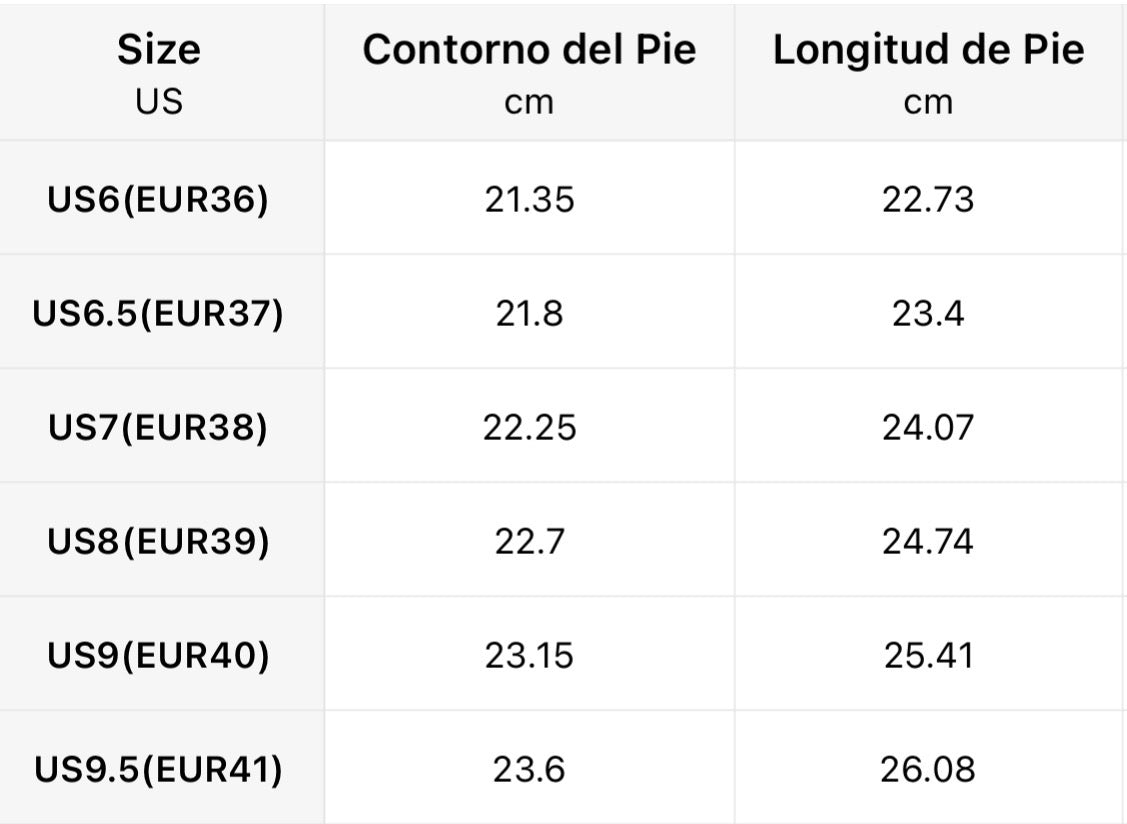Pick the US9.5(EUR41) size label
The height and width of the screenshot is (824, 1127).
(x=159, y=770)
